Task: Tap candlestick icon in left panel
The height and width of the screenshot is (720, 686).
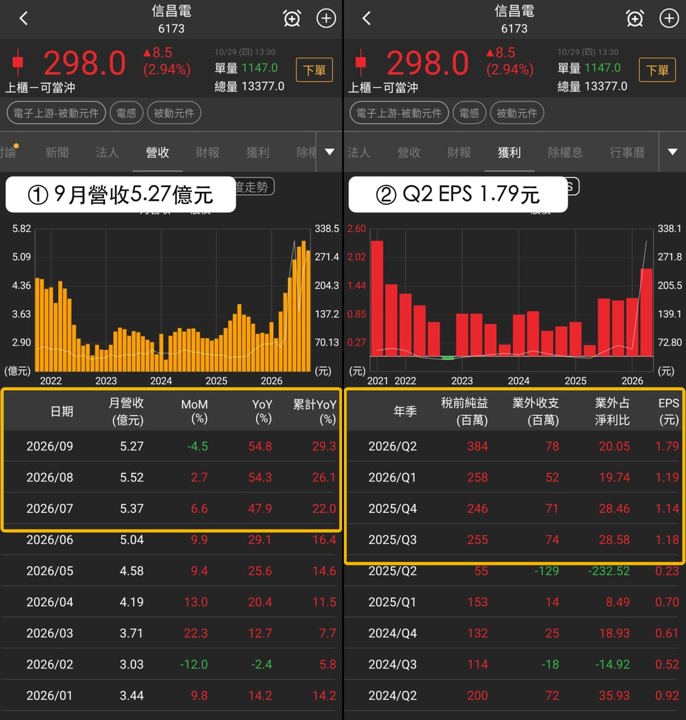Action: (18, 62)
